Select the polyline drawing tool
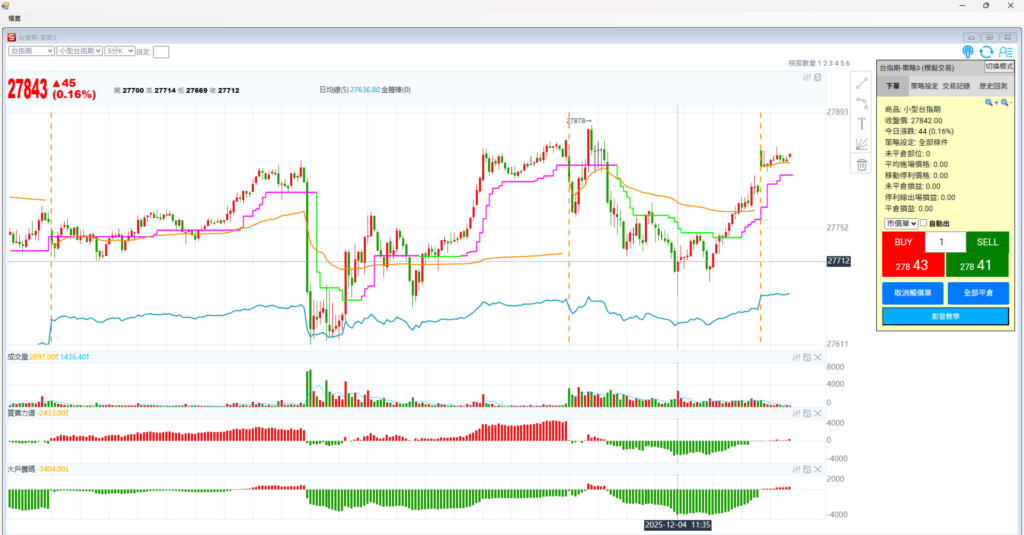 pos(861,102)
